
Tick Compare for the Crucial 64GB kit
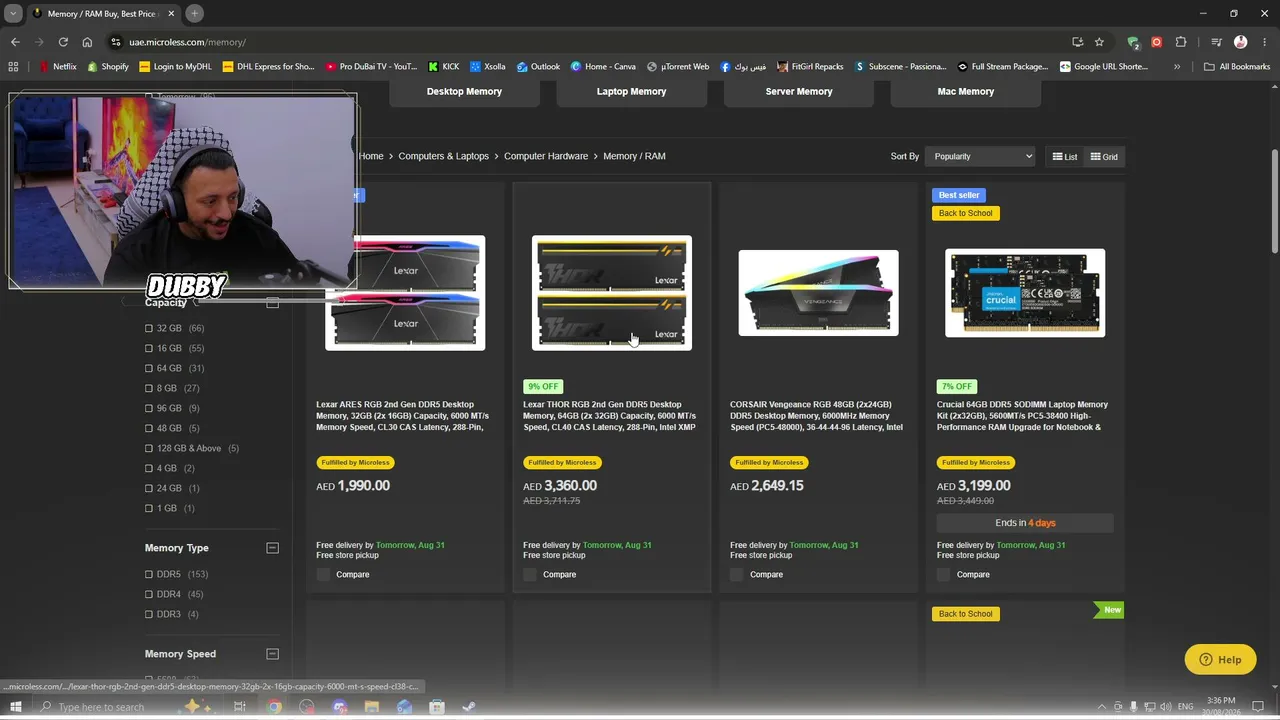click(944, 574)
